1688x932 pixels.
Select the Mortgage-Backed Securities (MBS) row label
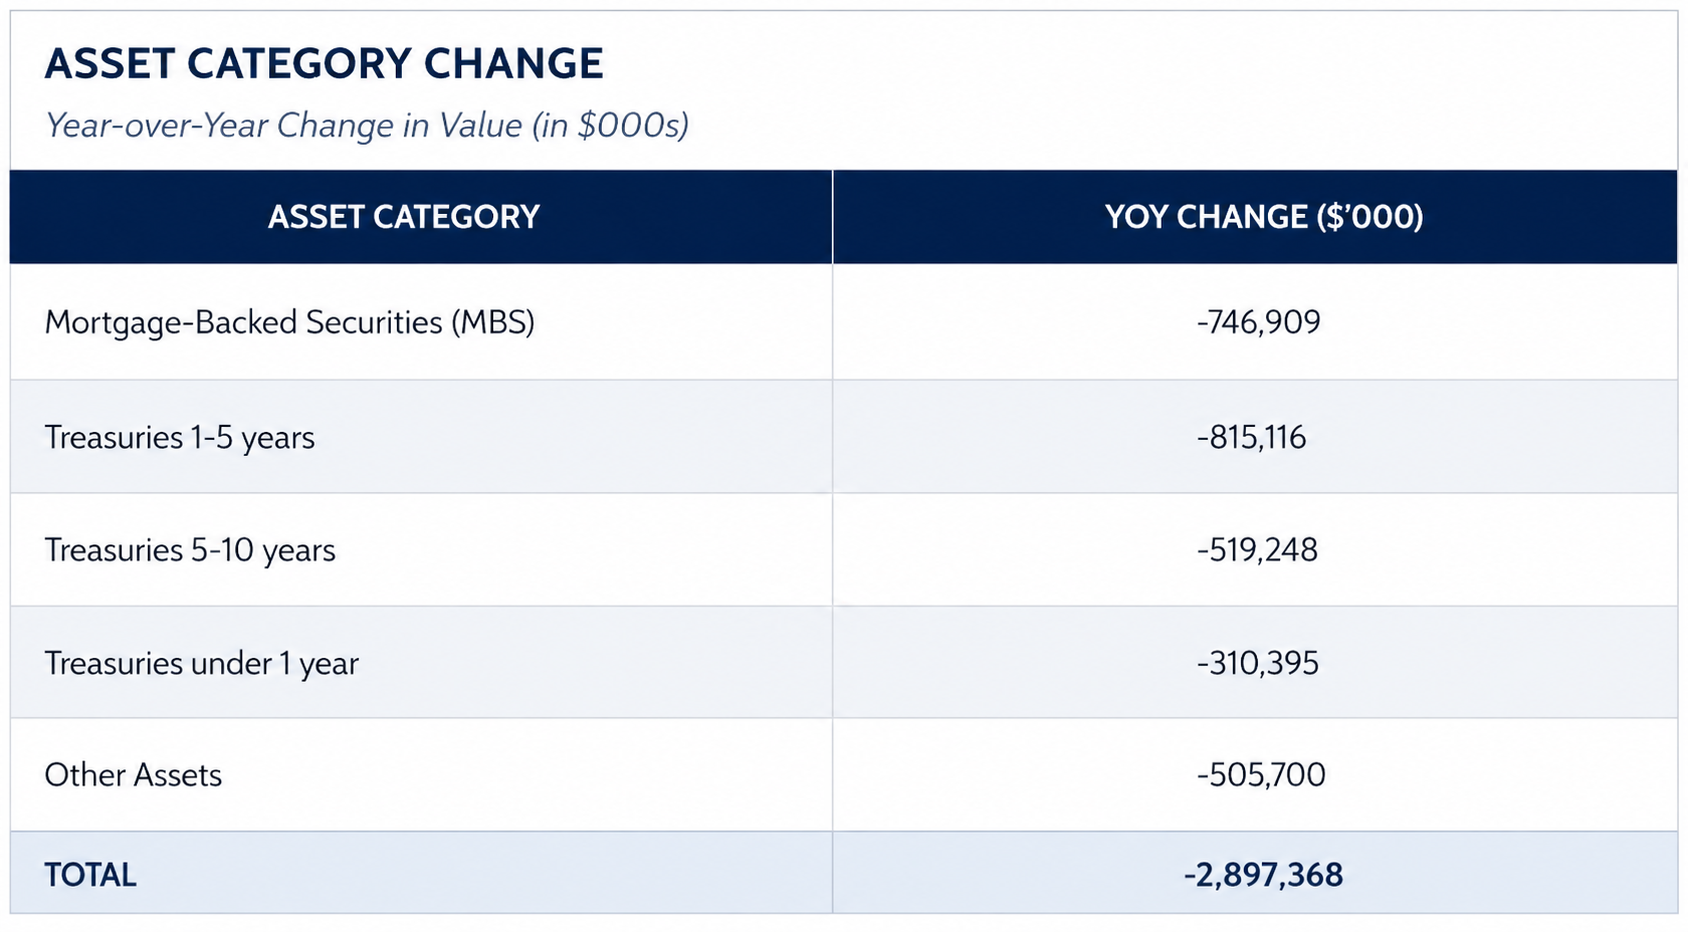pos(289,322)
